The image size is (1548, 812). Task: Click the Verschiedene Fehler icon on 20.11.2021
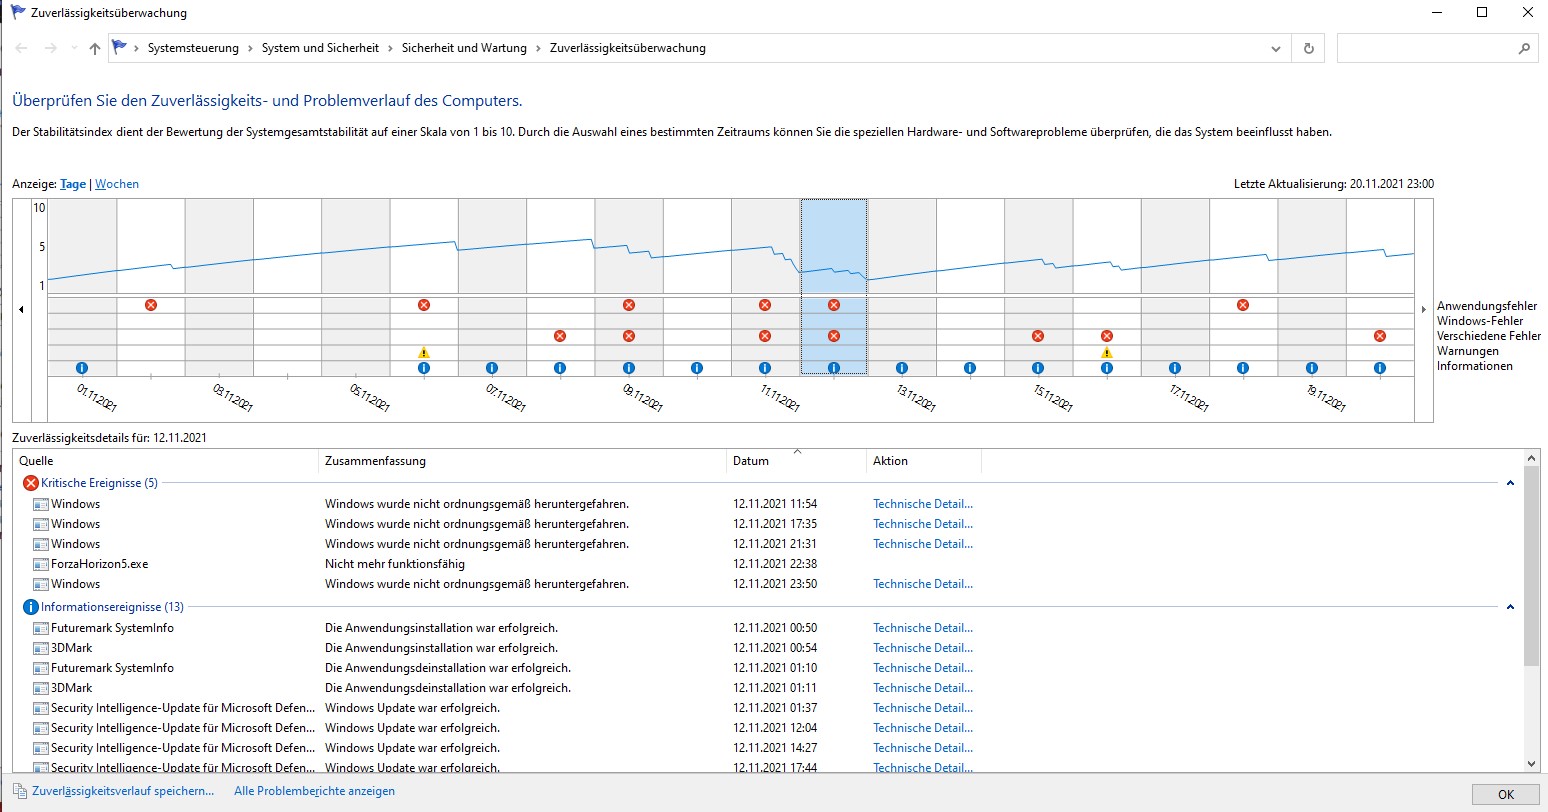tap(1380, 336)
